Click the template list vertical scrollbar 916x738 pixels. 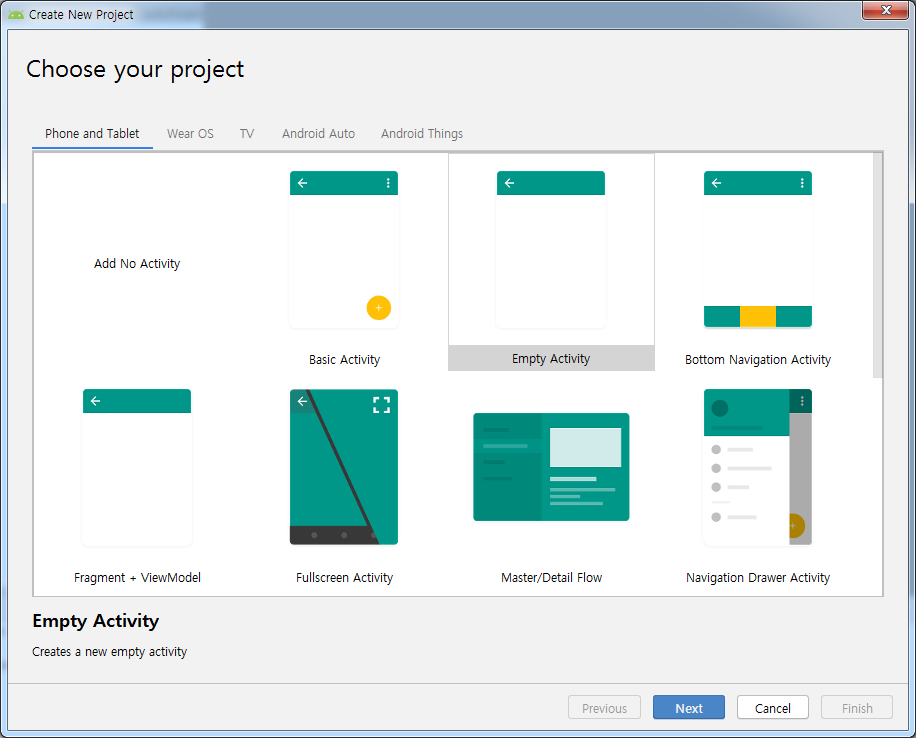coord(877,265)
